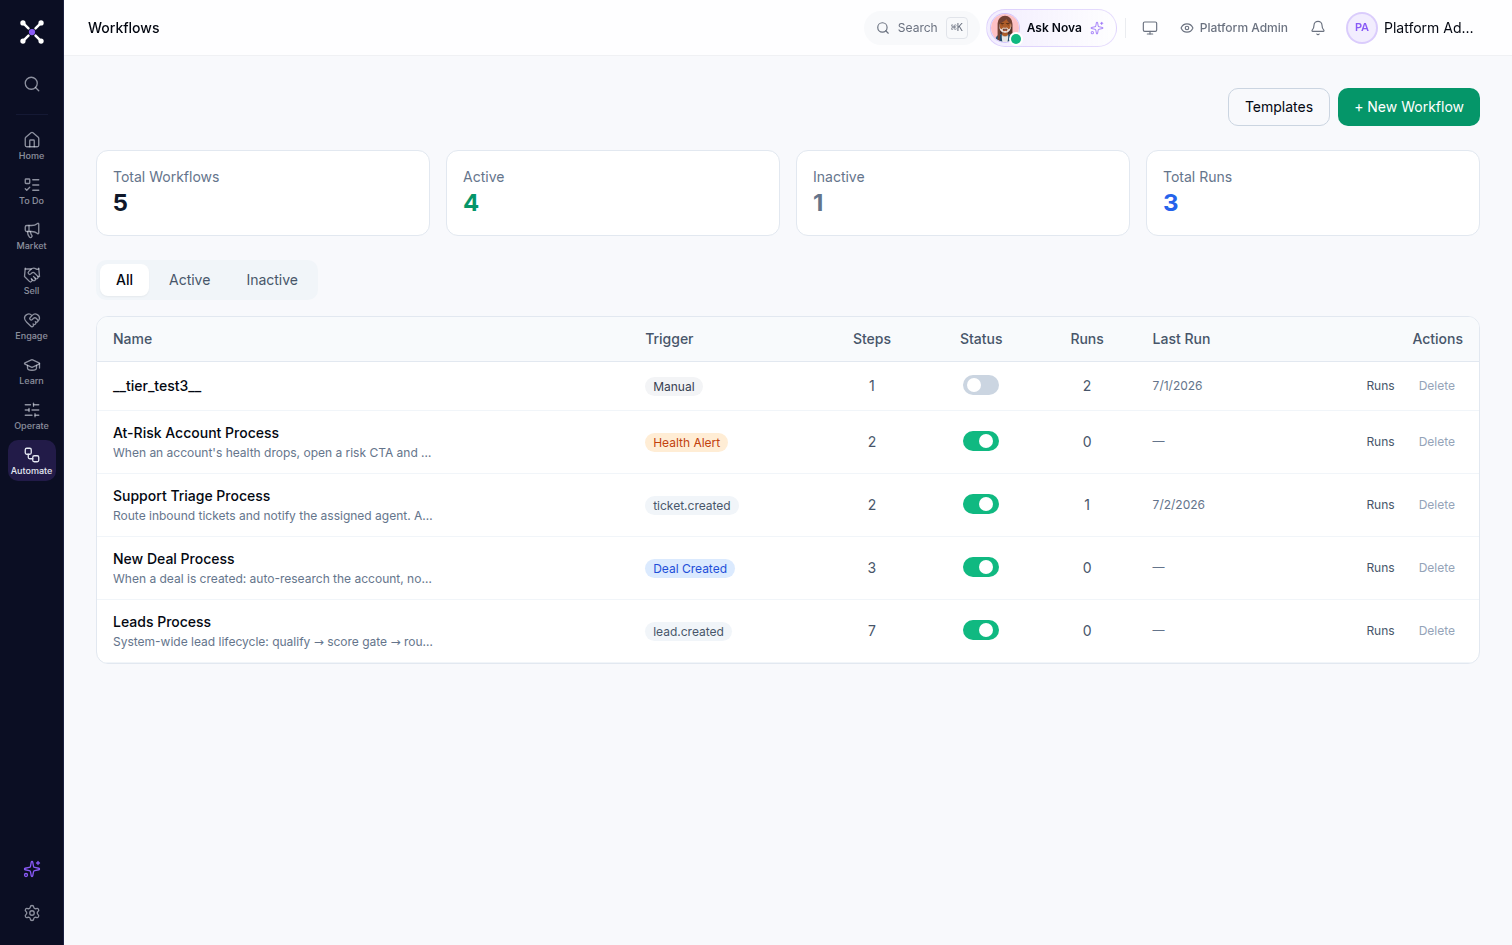Click the Total Workflows card

263,193
